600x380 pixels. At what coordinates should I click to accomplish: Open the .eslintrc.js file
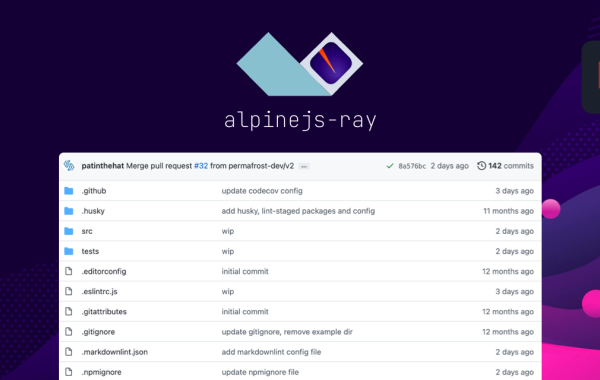[99, 291]
